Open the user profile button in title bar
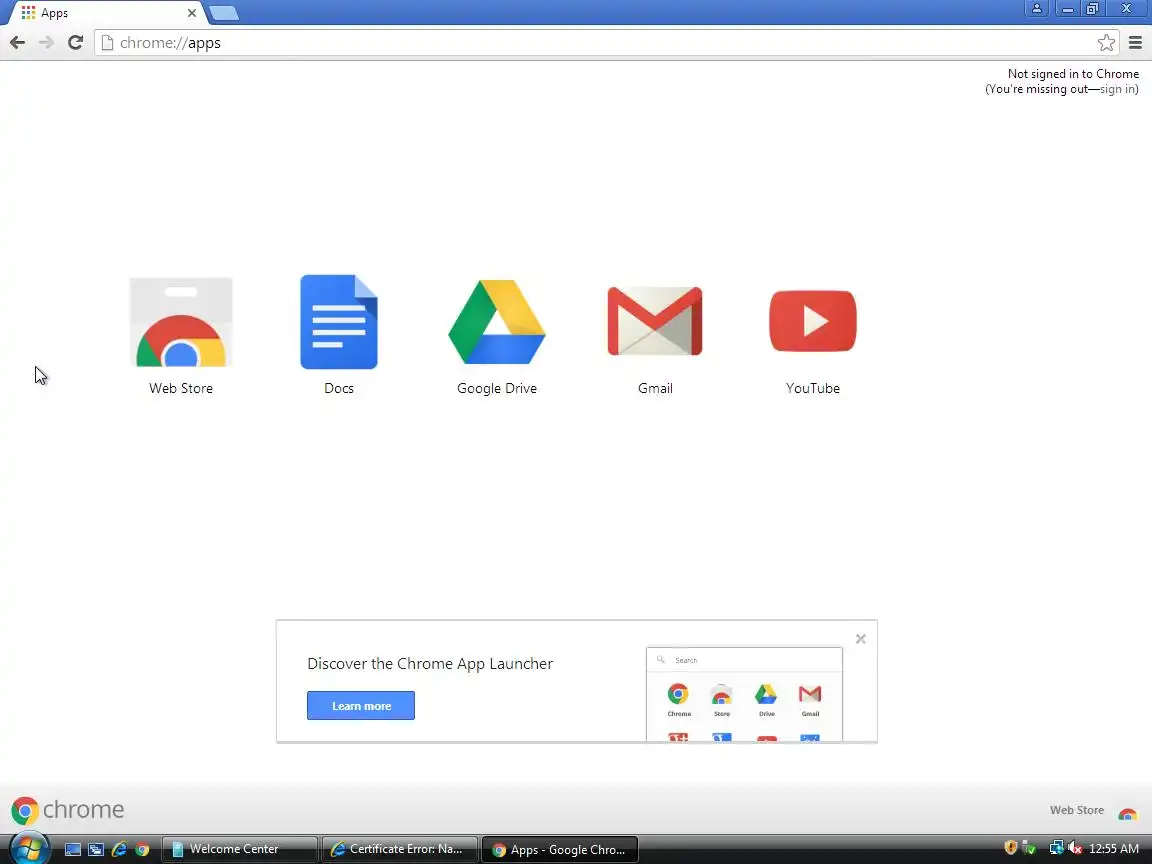This screenshot has height=864, width=1152. coord(1037,8)
